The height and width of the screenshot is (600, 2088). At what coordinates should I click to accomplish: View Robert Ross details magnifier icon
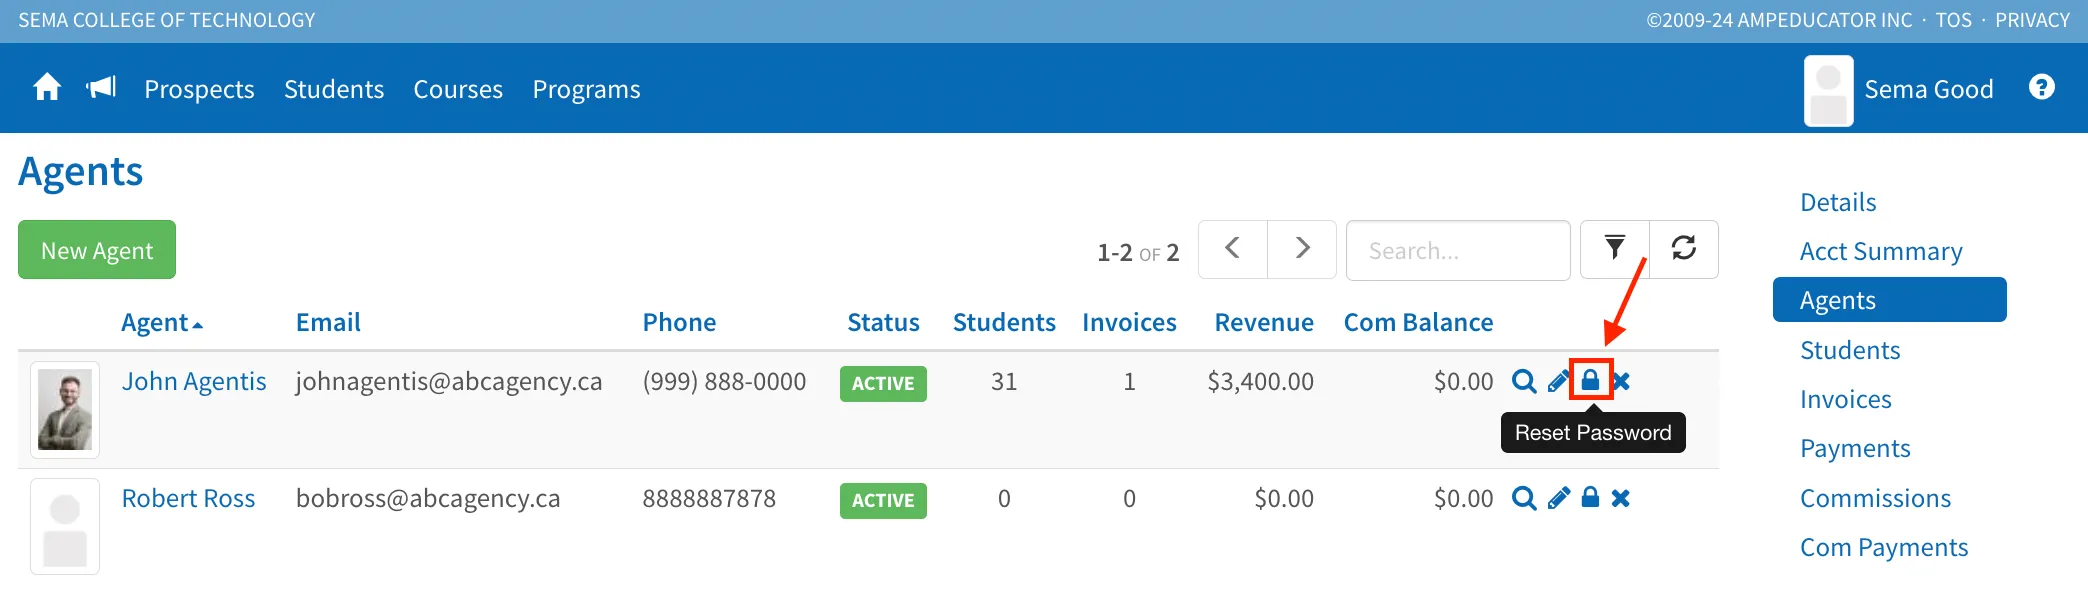[1524, 498]
